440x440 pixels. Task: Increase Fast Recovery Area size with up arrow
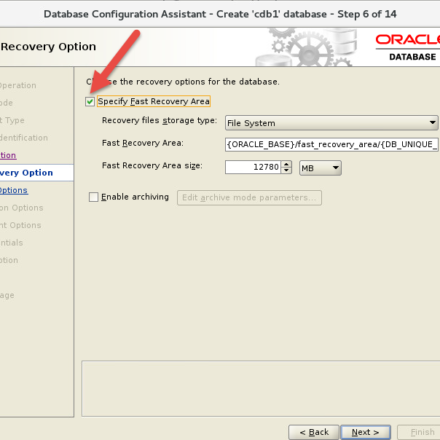pos(286,164)
